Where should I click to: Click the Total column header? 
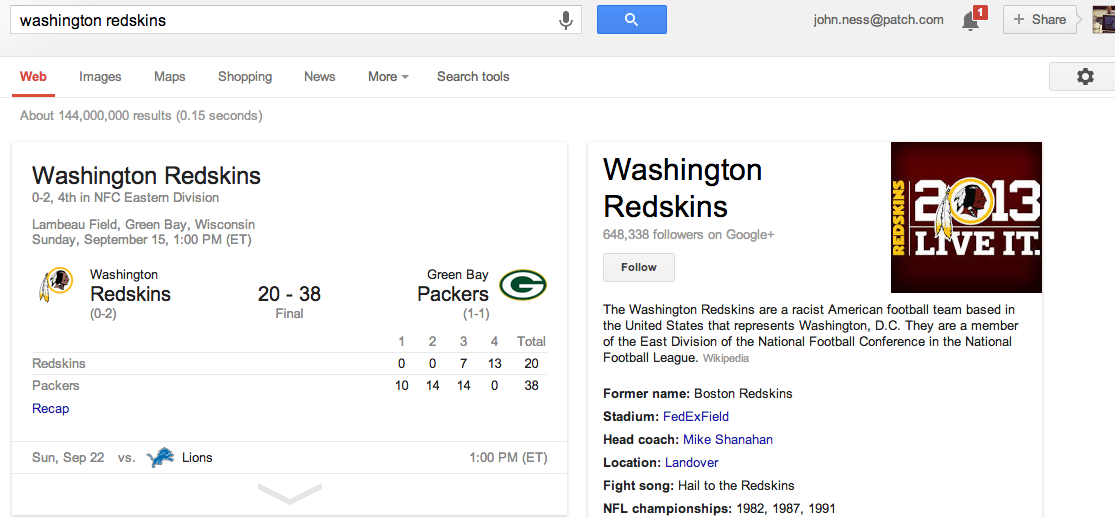click(x=531, y=342)
